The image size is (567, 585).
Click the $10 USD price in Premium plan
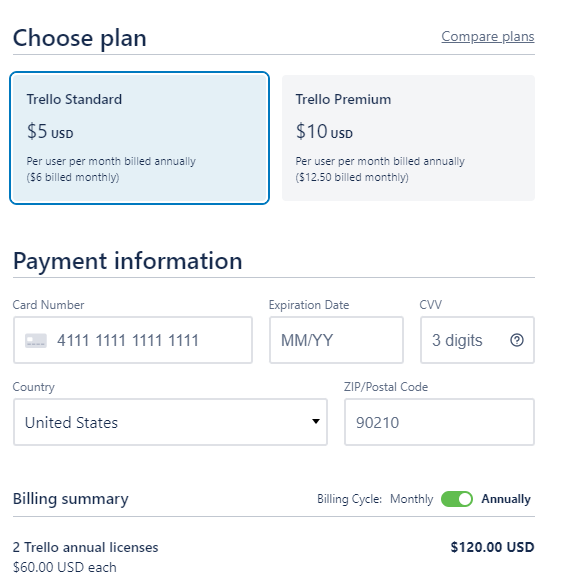coord(324,132)
